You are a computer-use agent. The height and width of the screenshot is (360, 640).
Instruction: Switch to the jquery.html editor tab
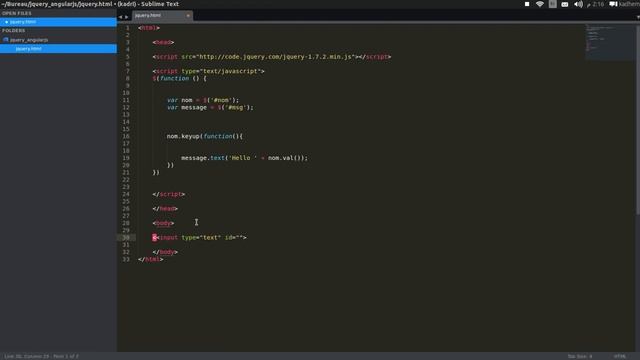pos(162,16)
